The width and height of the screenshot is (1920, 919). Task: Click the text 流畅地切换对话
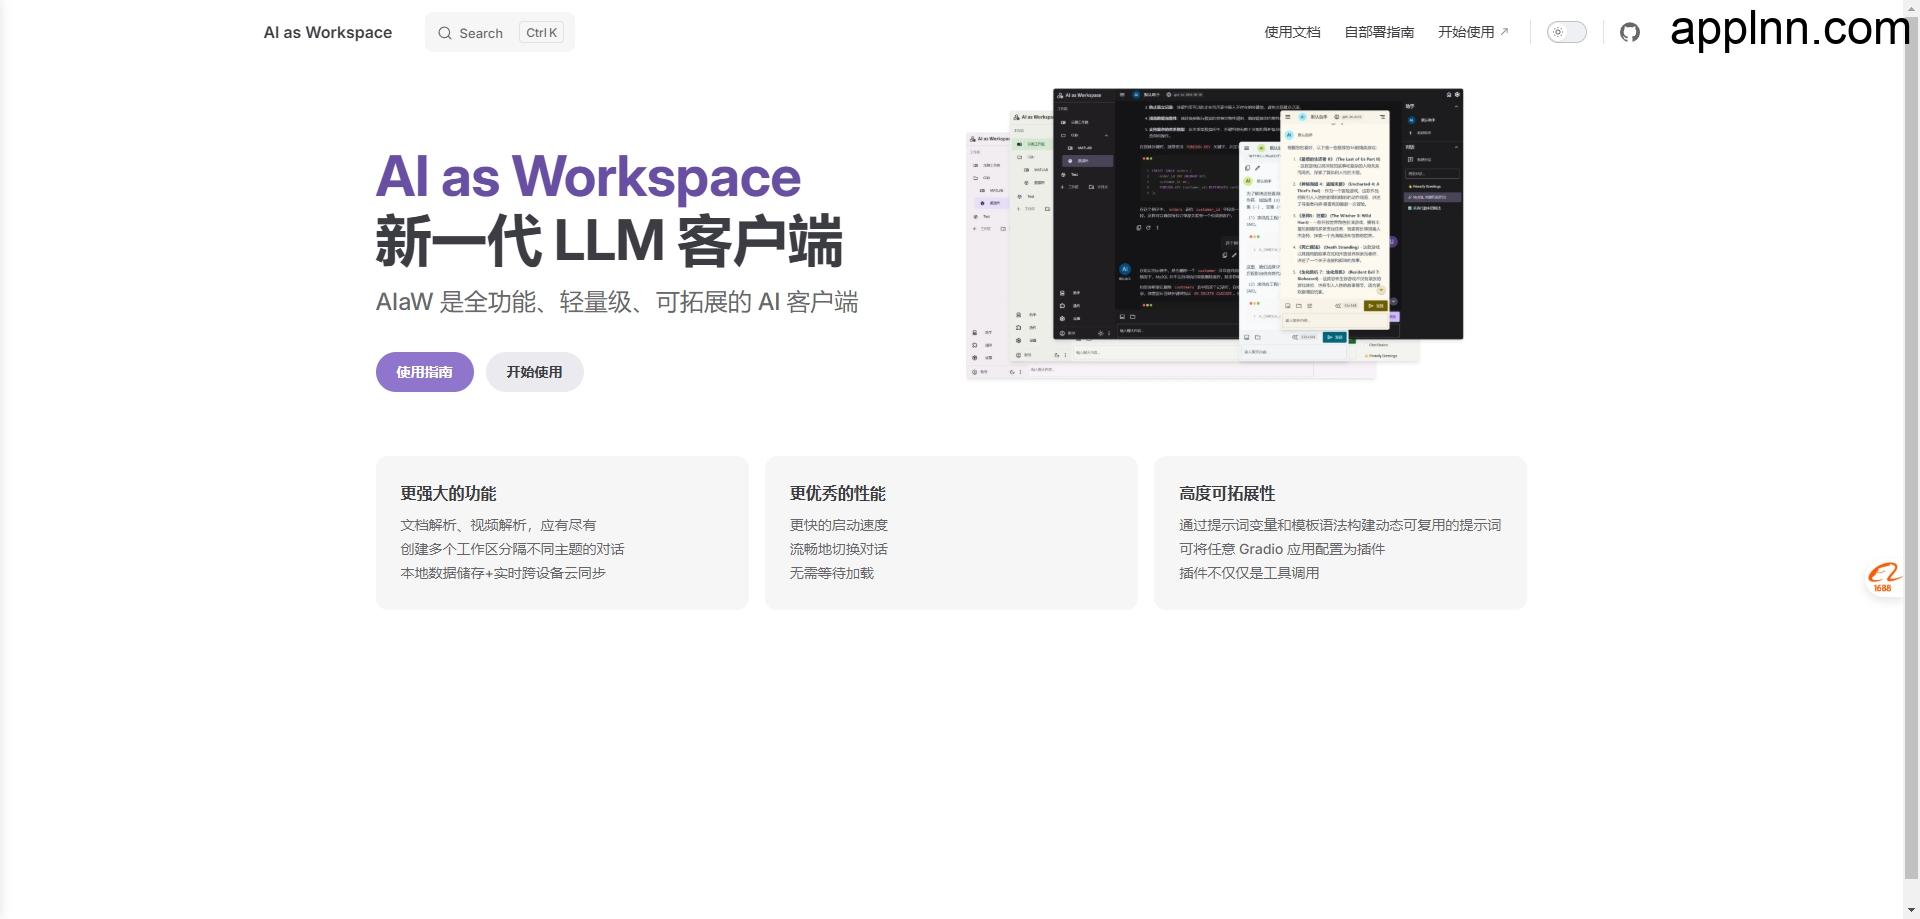(x=839, y=549)
